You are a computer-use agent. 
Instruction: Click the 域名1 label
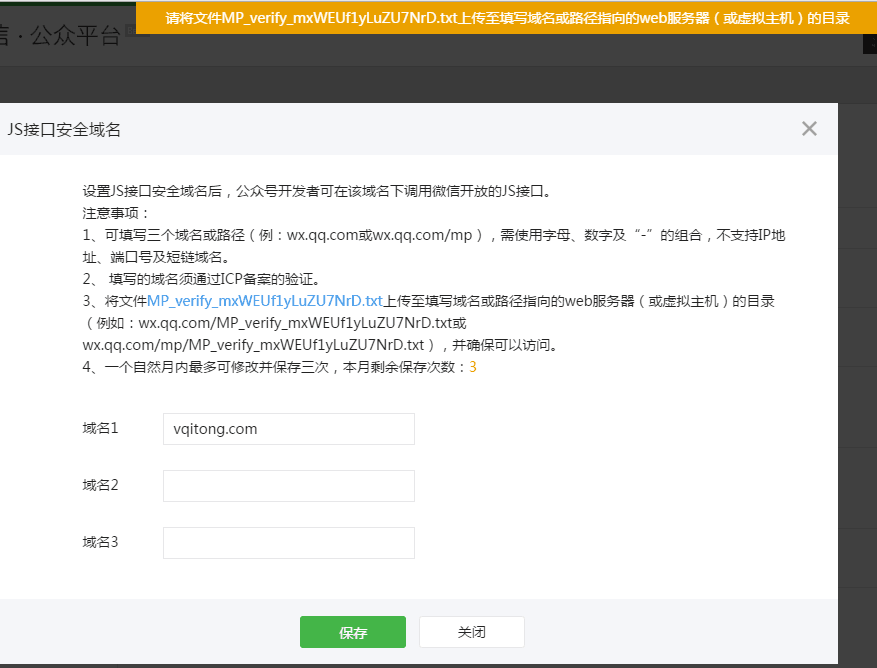click(100, 428)
